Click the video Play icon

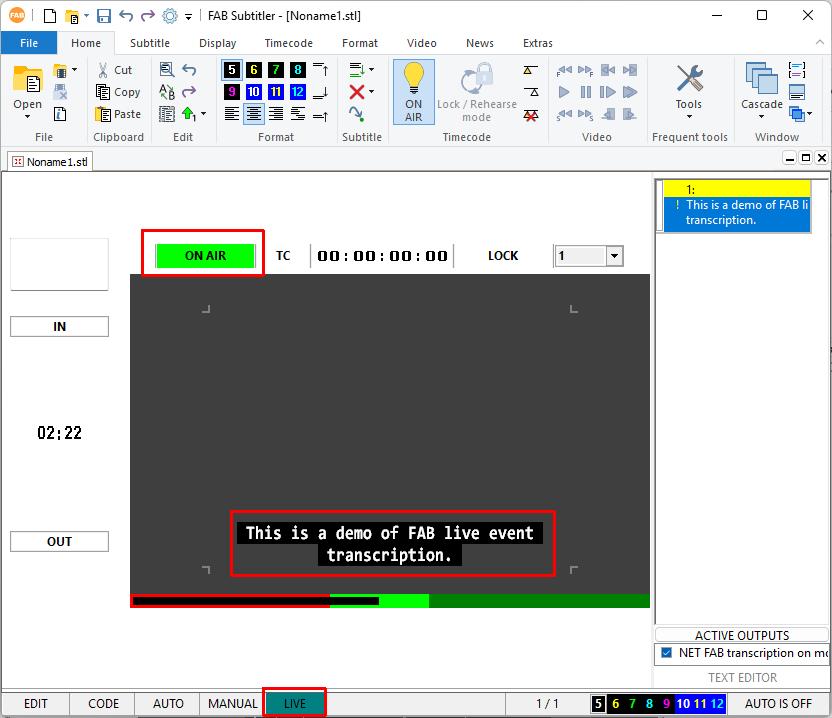point(564,92)
